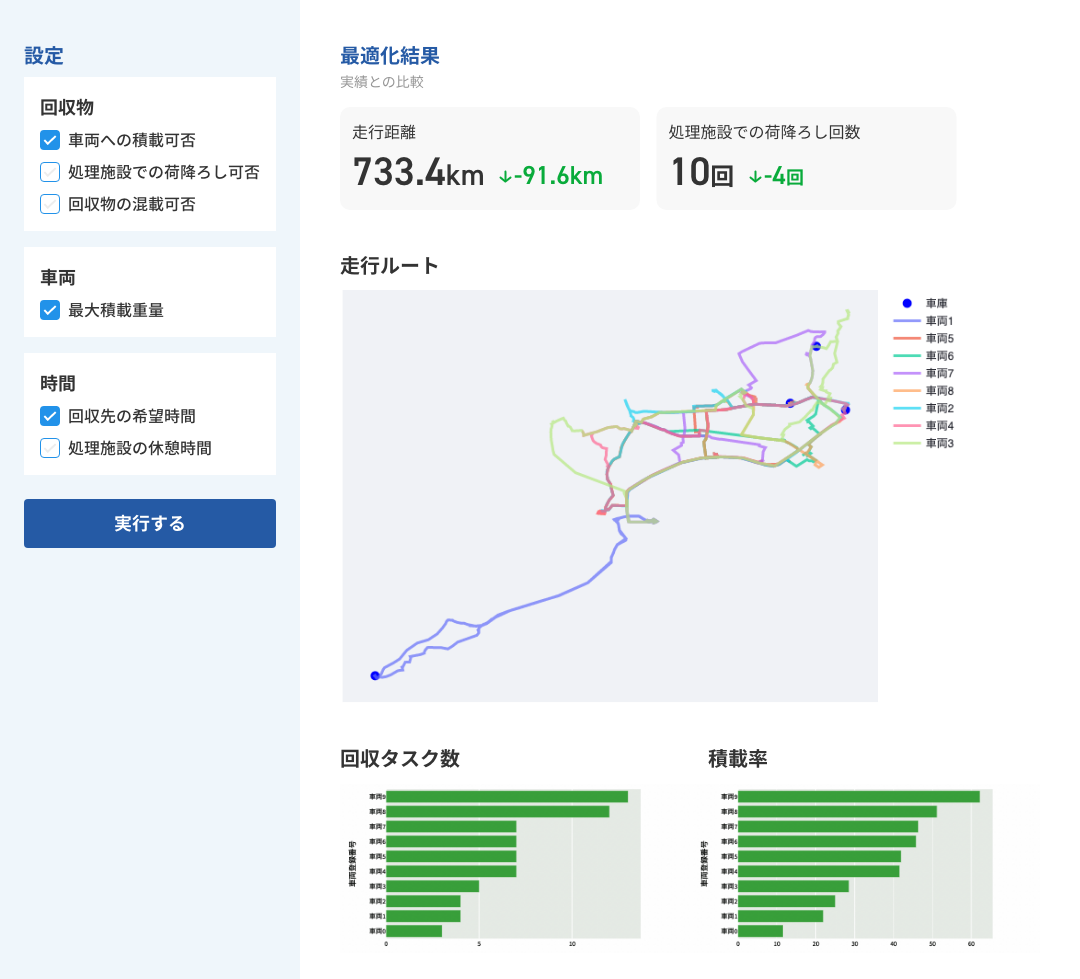Click the isolated depot dot ending 車両1's route
The image size is (1080, 979).
click(x=375, y=676)
